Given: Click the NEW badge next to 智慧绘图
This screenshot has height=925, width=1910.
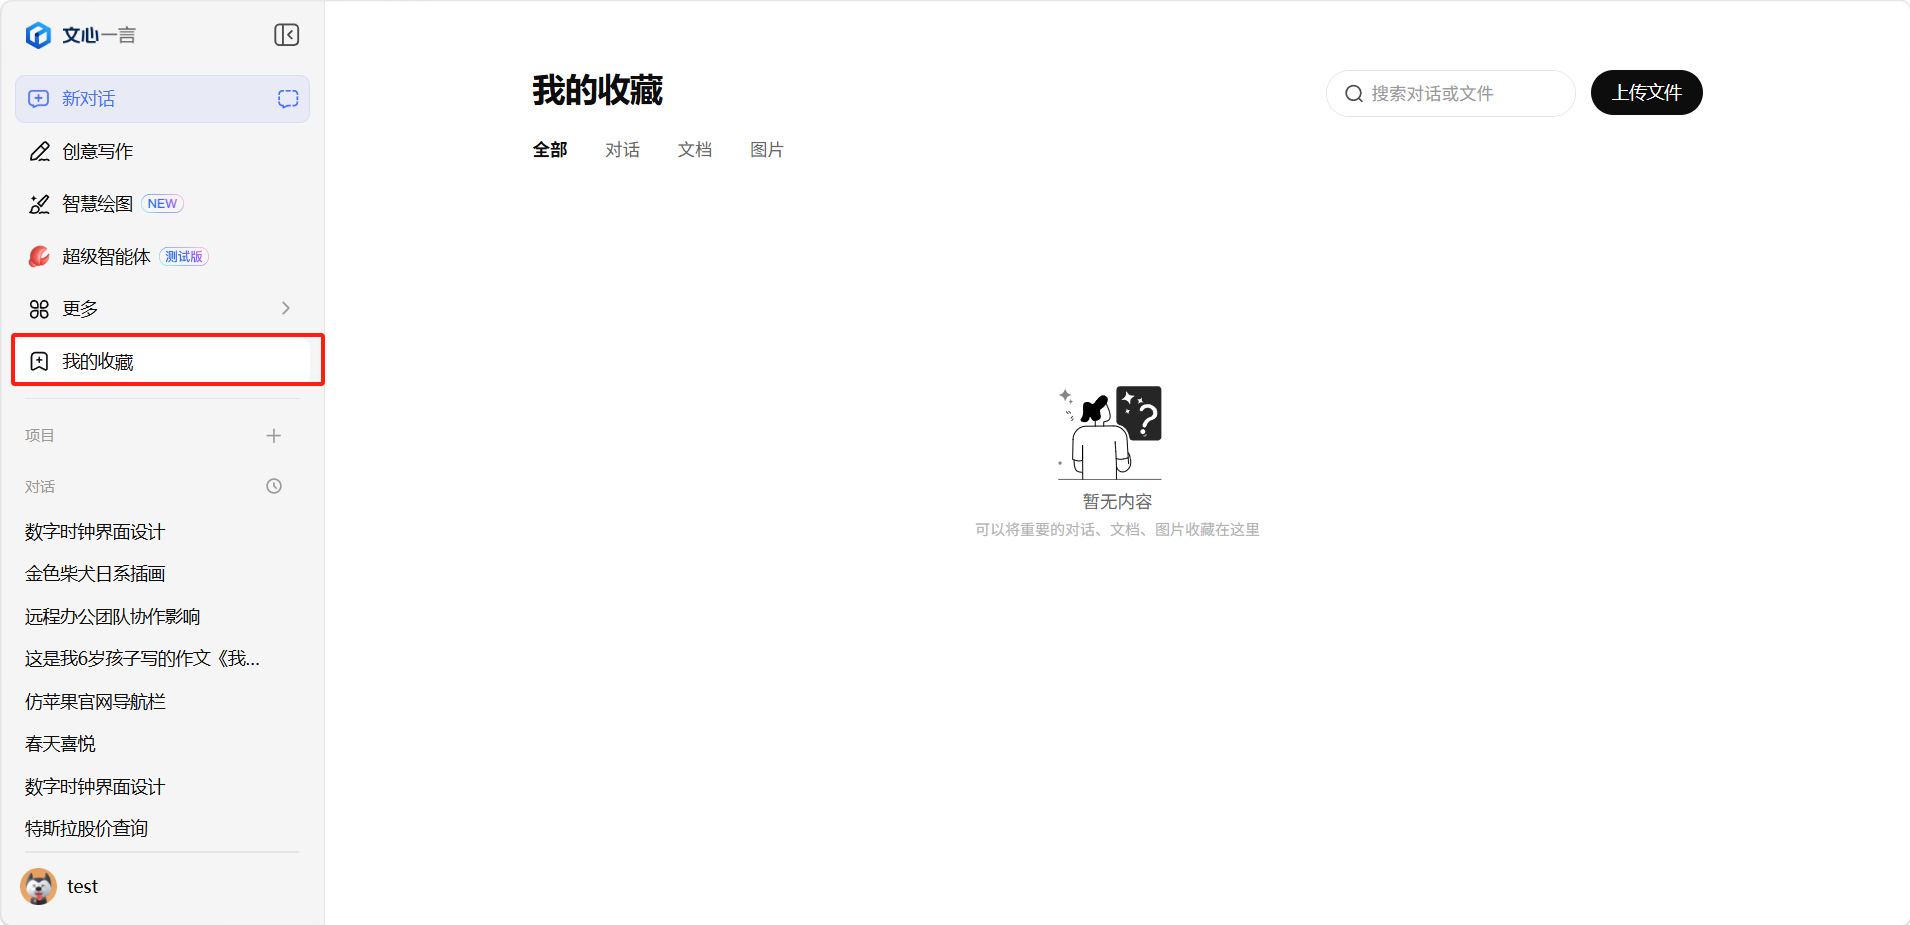Looking at the screenshot, I should (162, 204).
